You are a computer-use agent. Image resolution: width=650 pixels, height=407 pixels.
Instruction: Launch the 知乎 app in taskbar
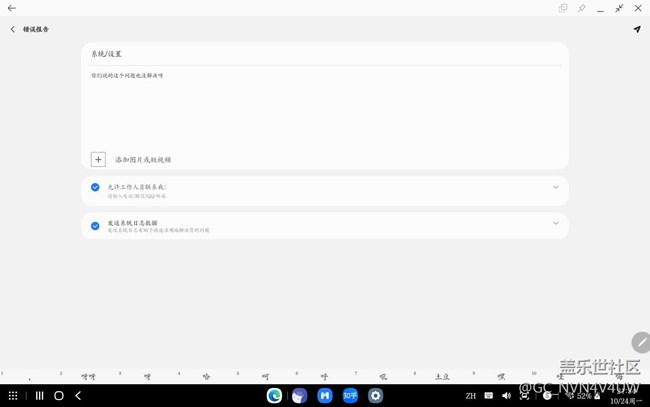point(350,396)
